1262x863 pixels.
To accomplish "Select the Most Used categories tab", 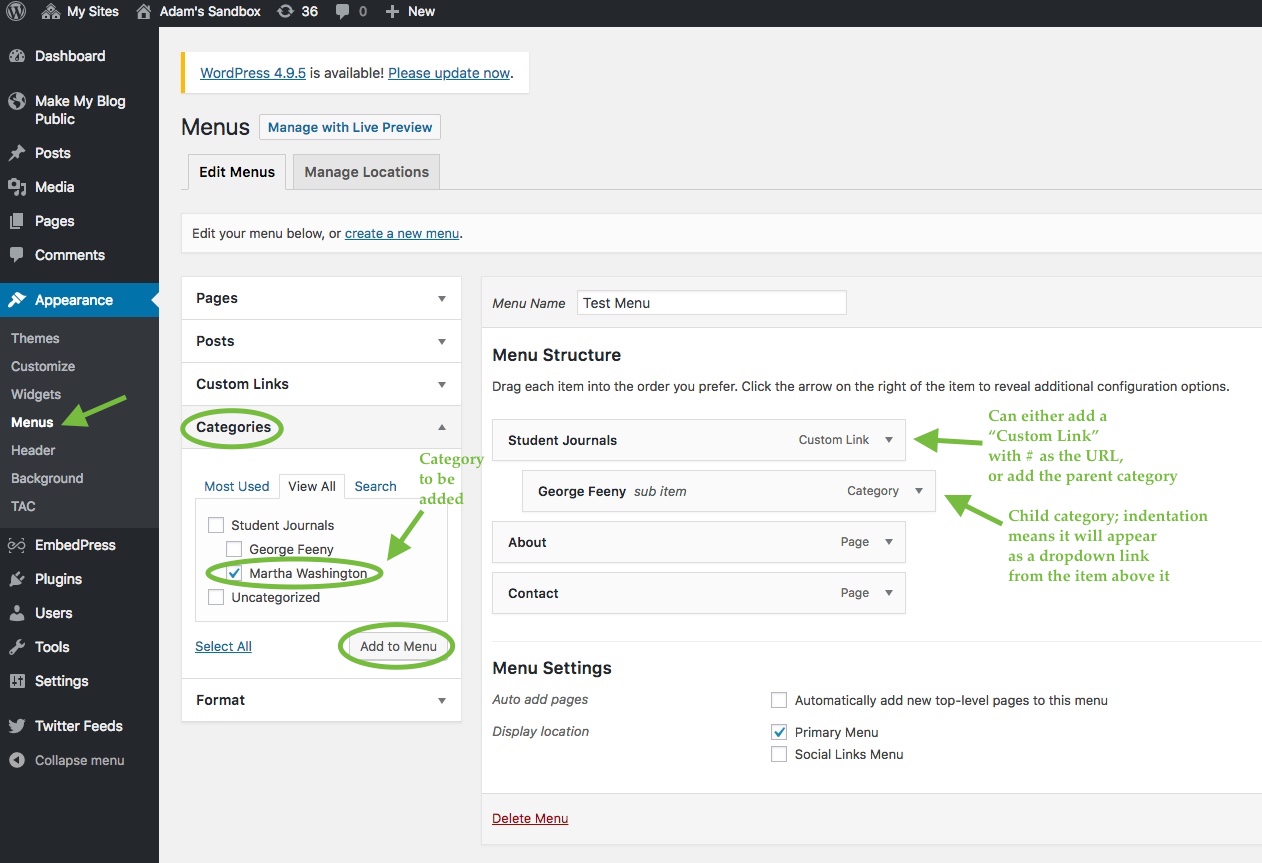I will pyautogui.click(x=237, y=486).
